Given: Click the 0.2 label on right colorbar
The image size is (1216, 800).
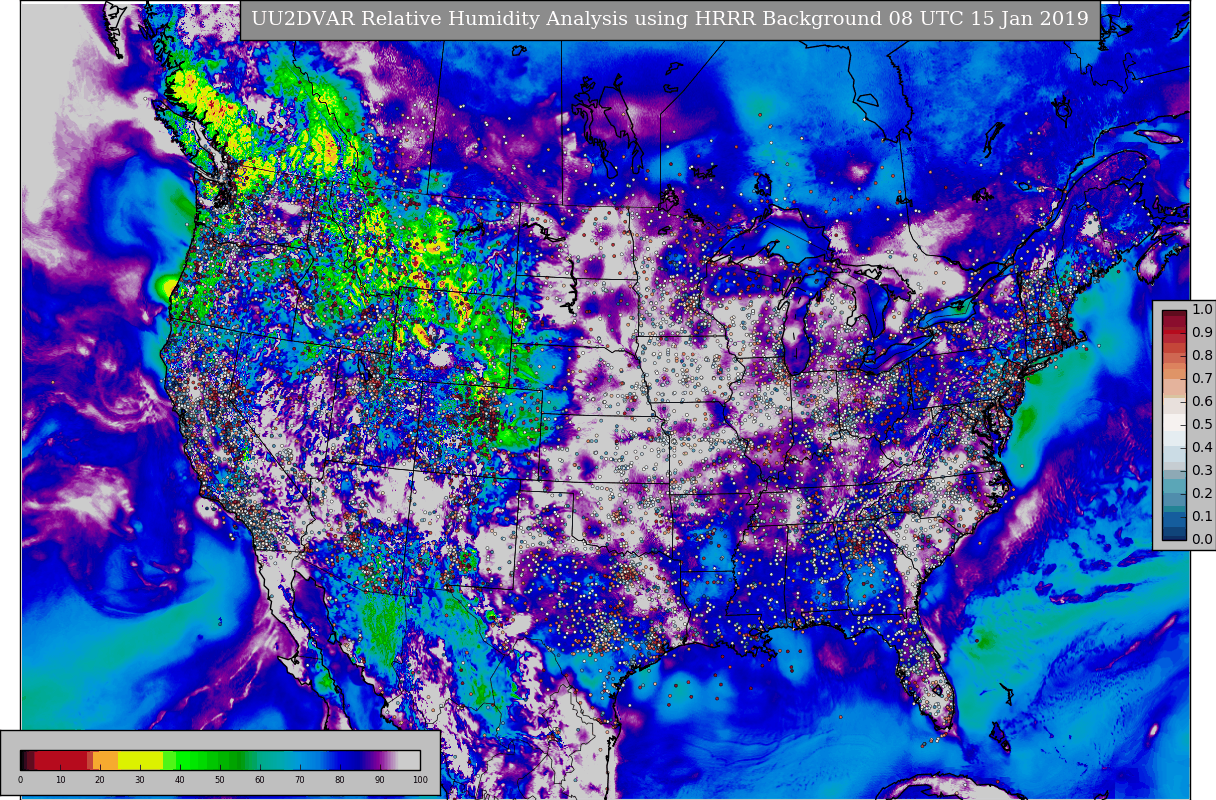Looking at the screenshot, I should tap(1202, 494).
